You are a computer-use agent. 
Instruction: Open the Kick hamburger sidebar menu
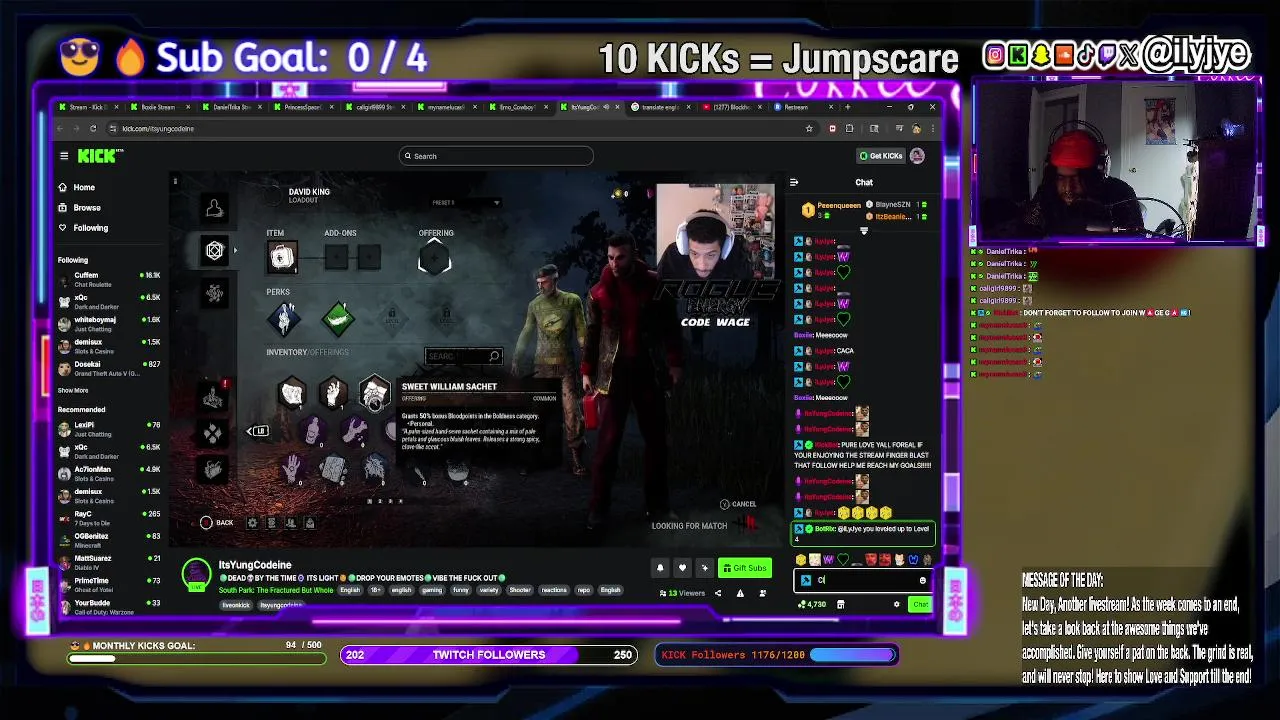[x=64, y=156]
